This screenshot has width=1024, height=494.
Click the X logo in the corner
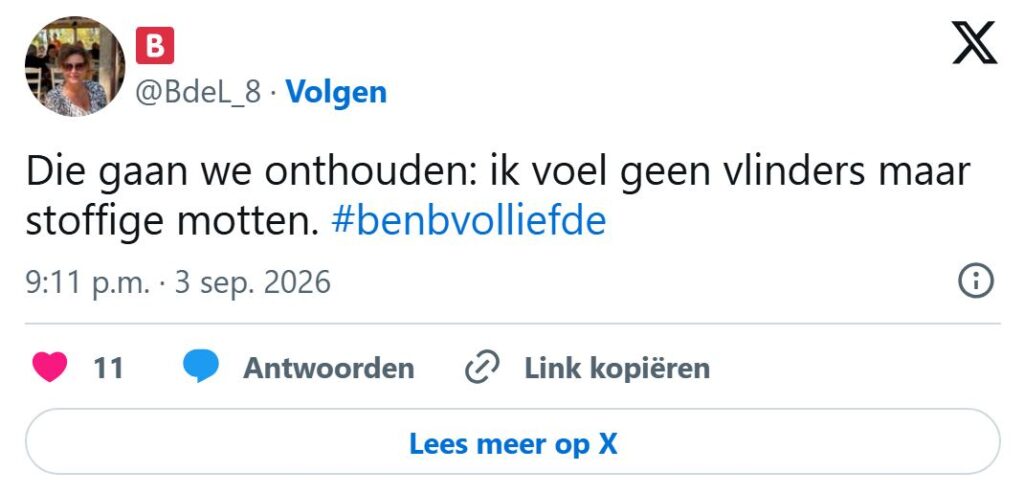coord(974,42)
